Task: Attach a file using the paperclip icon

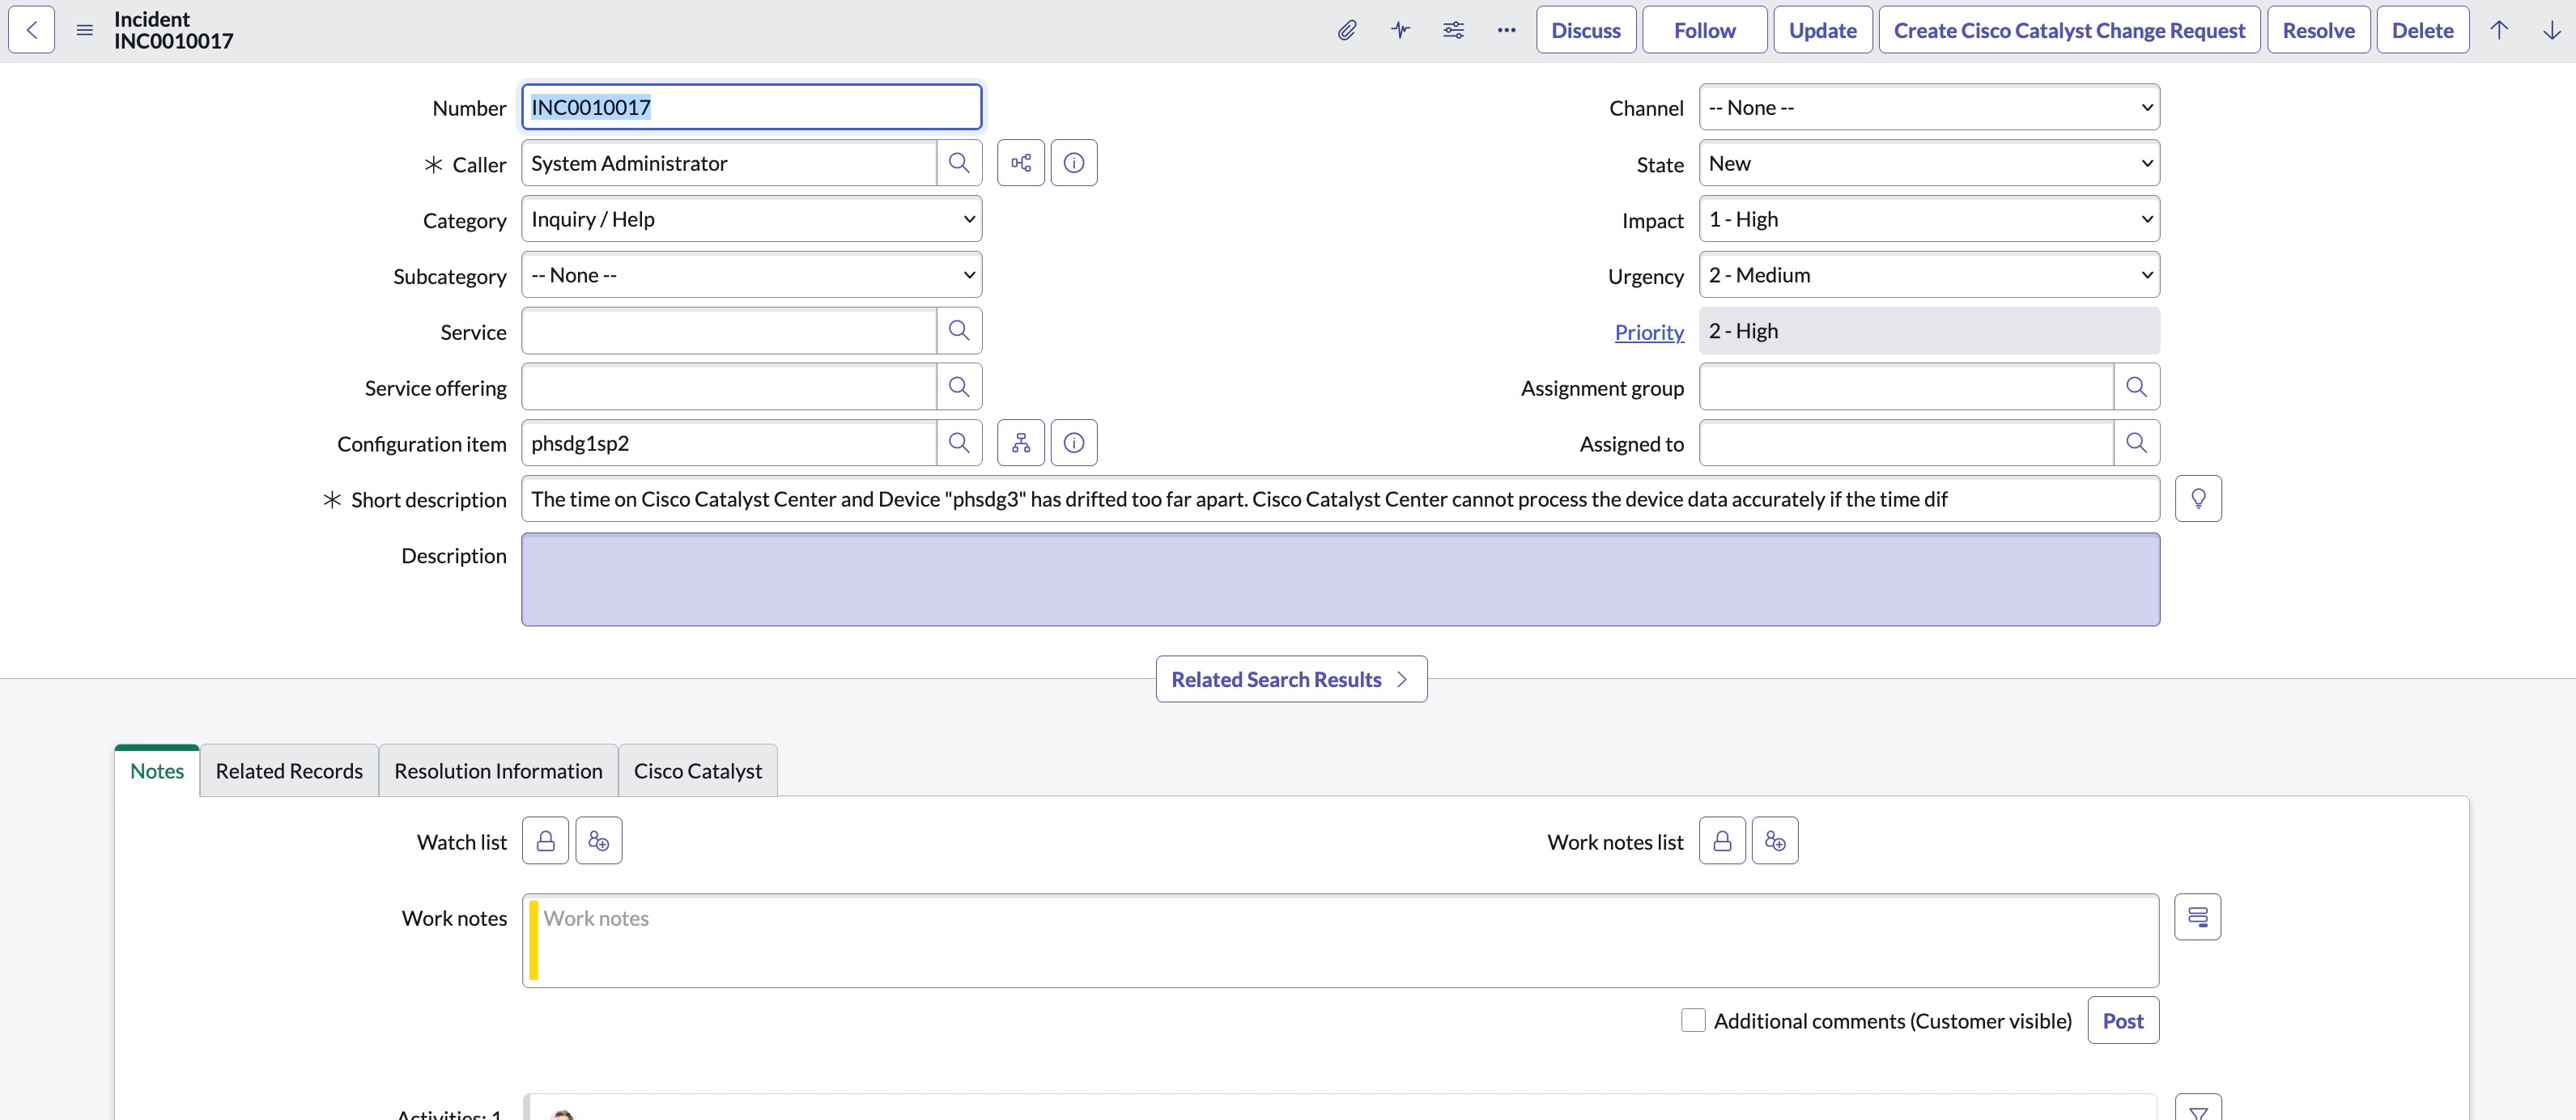Action: coord(1347,30)
